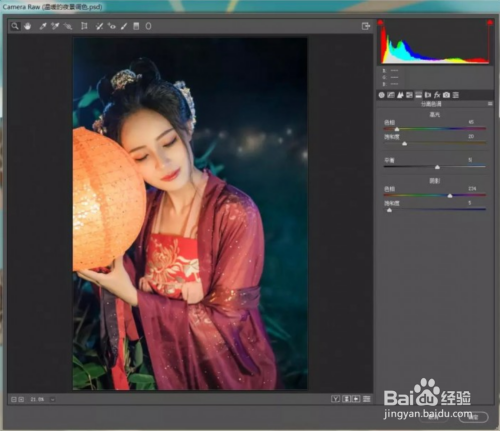Pick the Adjustment Brush tool
This screenshot has height=431, width=500.
pyautogui.click(x=124, y=26)
